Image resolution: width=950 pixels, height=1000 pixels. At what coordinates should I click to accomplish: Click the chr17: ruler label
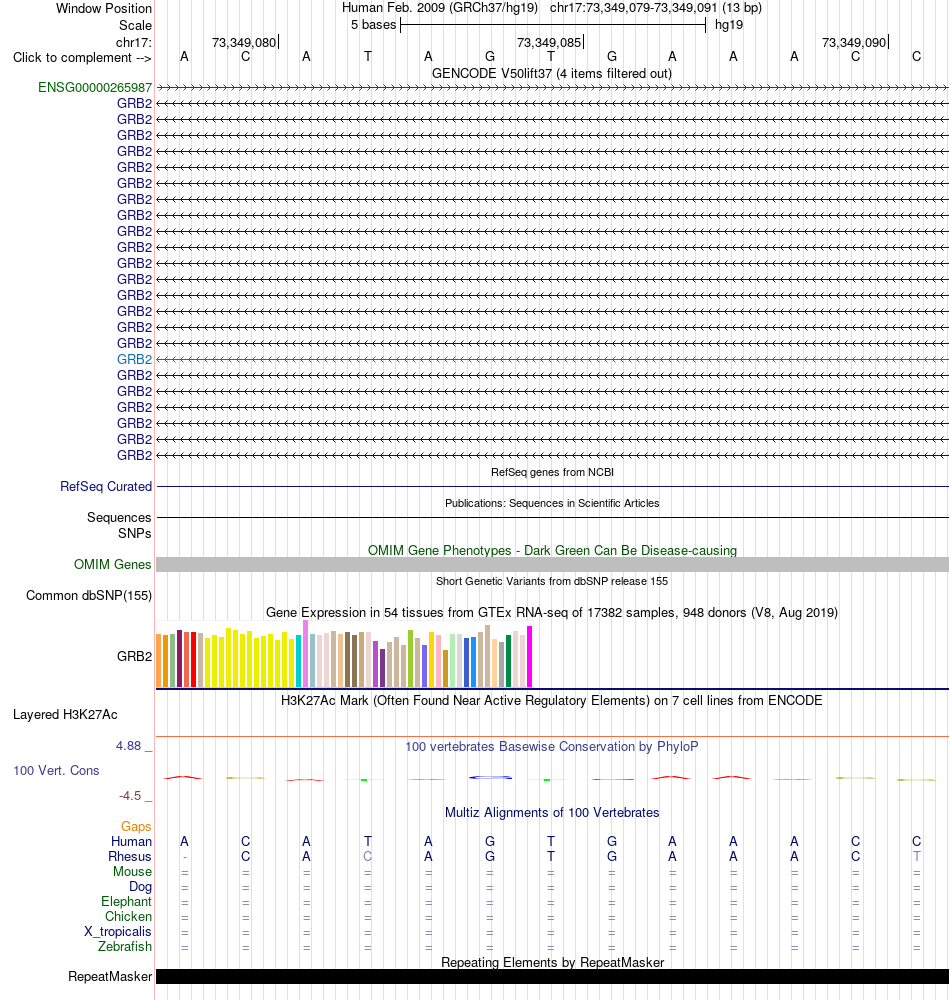pos(134,43)
